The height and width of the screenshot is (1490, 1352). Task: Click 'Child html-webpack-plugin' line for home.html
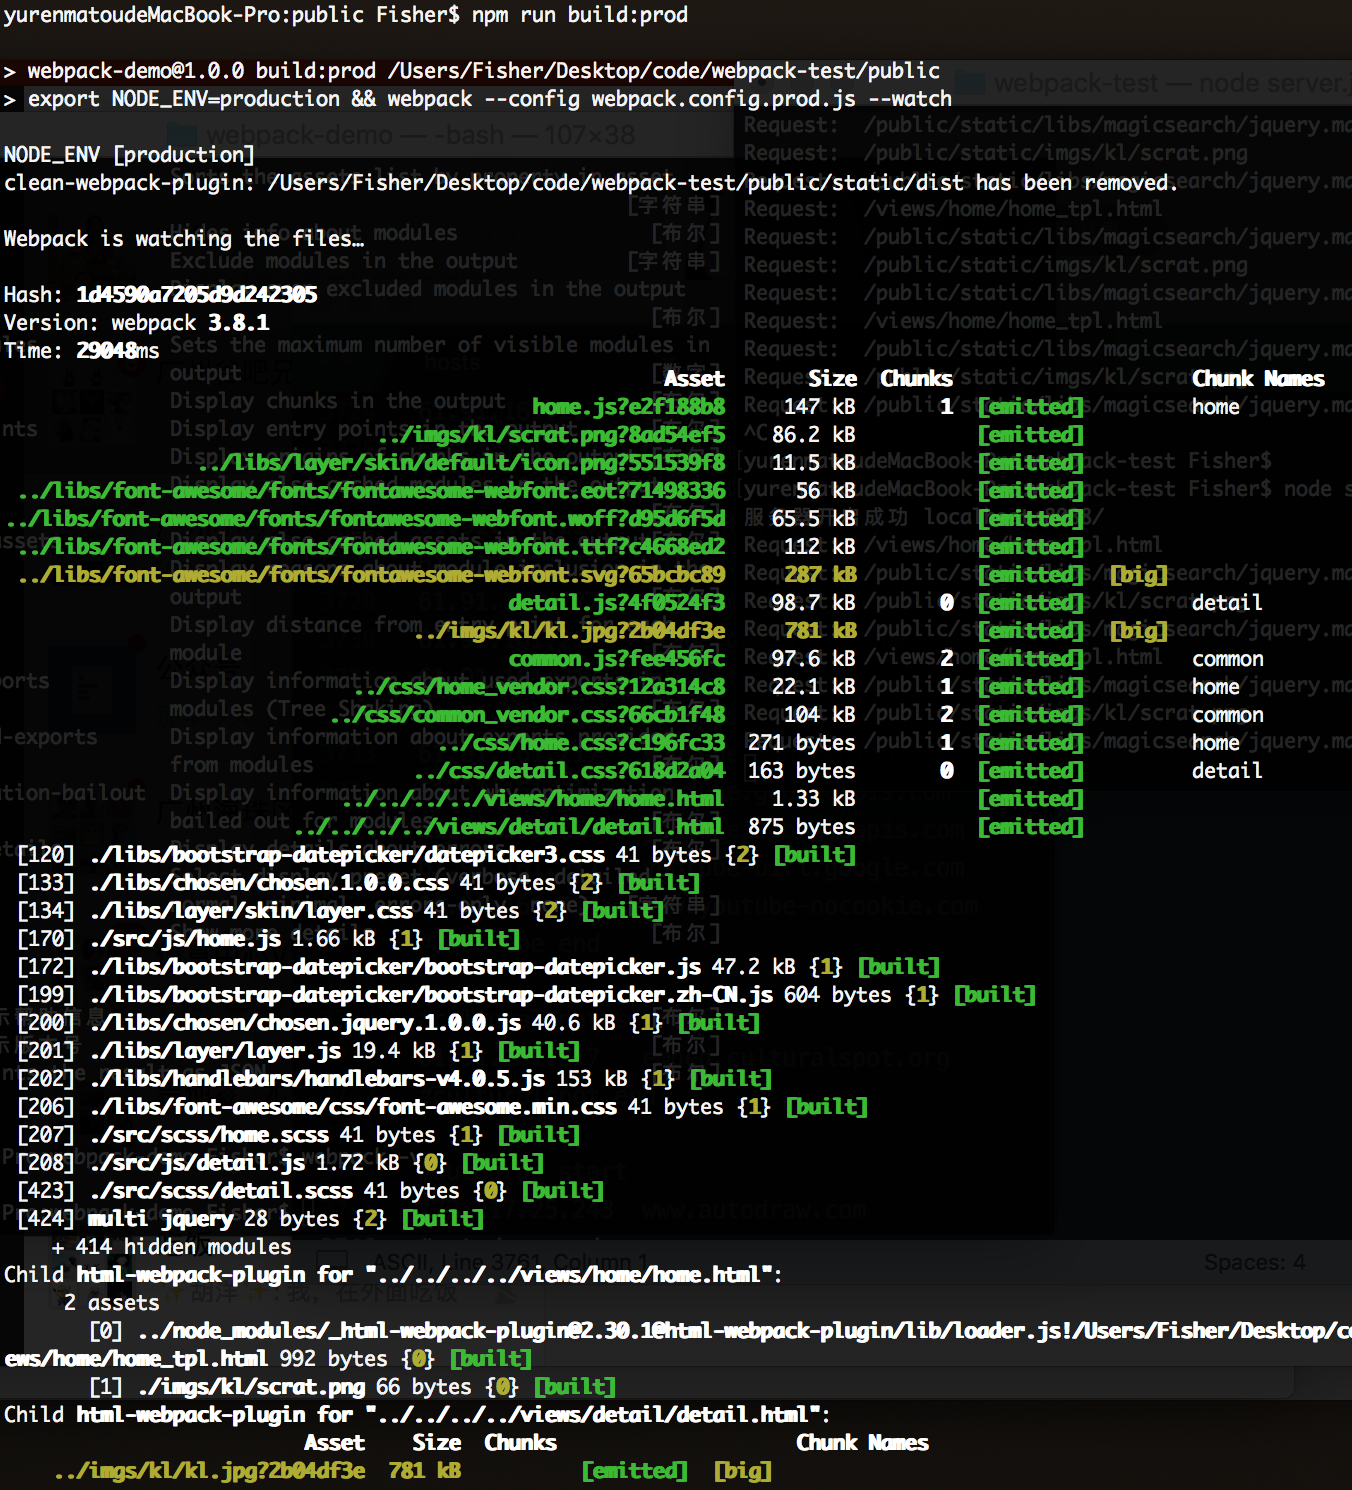click(x=393, y=1275)
